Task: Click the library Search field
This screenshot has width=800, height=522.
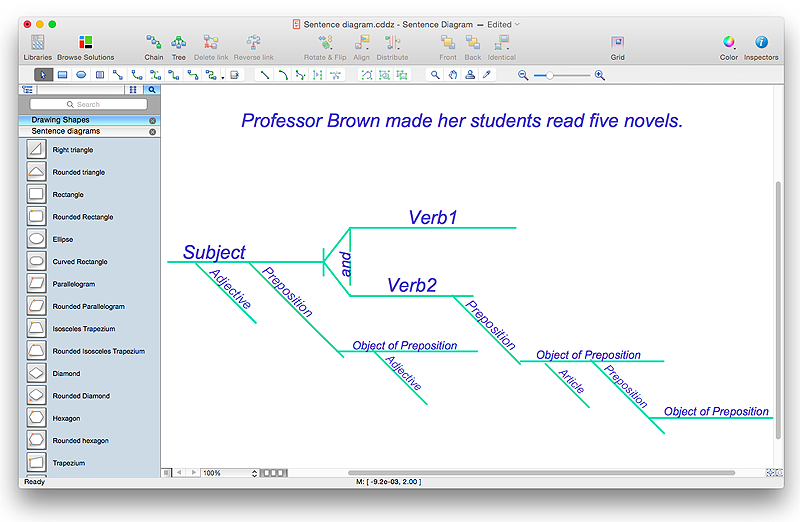Action: [x=88, y=104]
